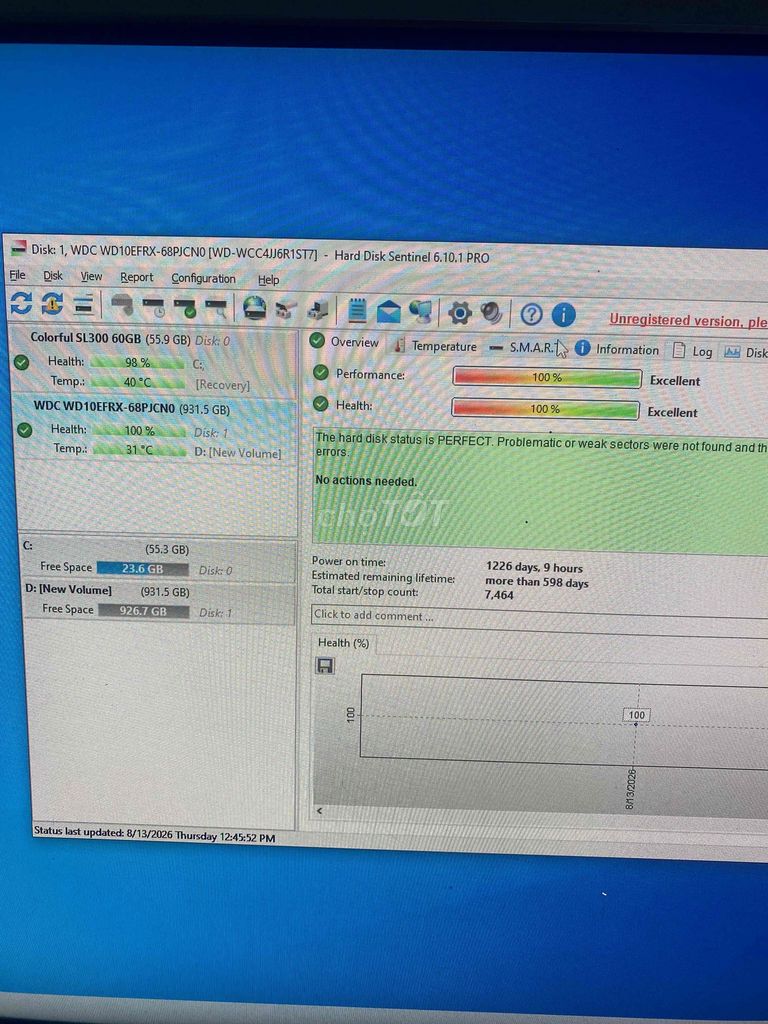Click the '1226 days, 9 hours' power on value
The image size is (768, 1024).
(x=534, y=568)
